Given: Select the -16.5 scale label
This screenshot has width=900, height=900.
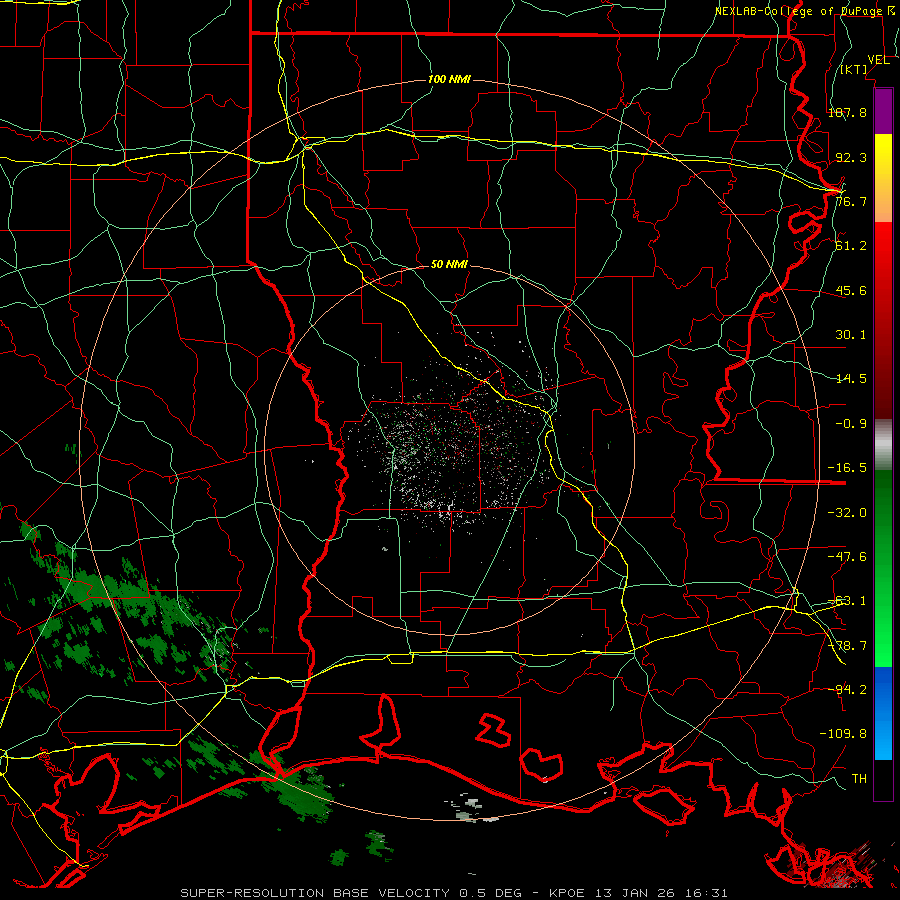Looking at the screenshot, I should pos(847,468).
